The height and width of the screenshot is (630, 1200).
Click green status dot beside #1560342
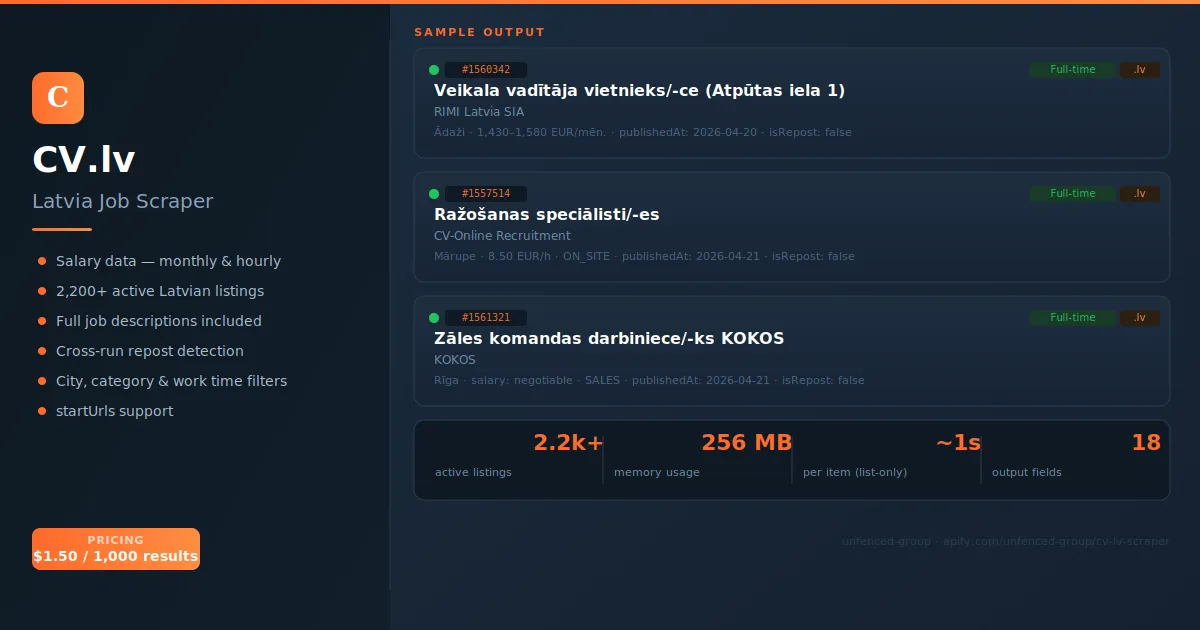434,70
